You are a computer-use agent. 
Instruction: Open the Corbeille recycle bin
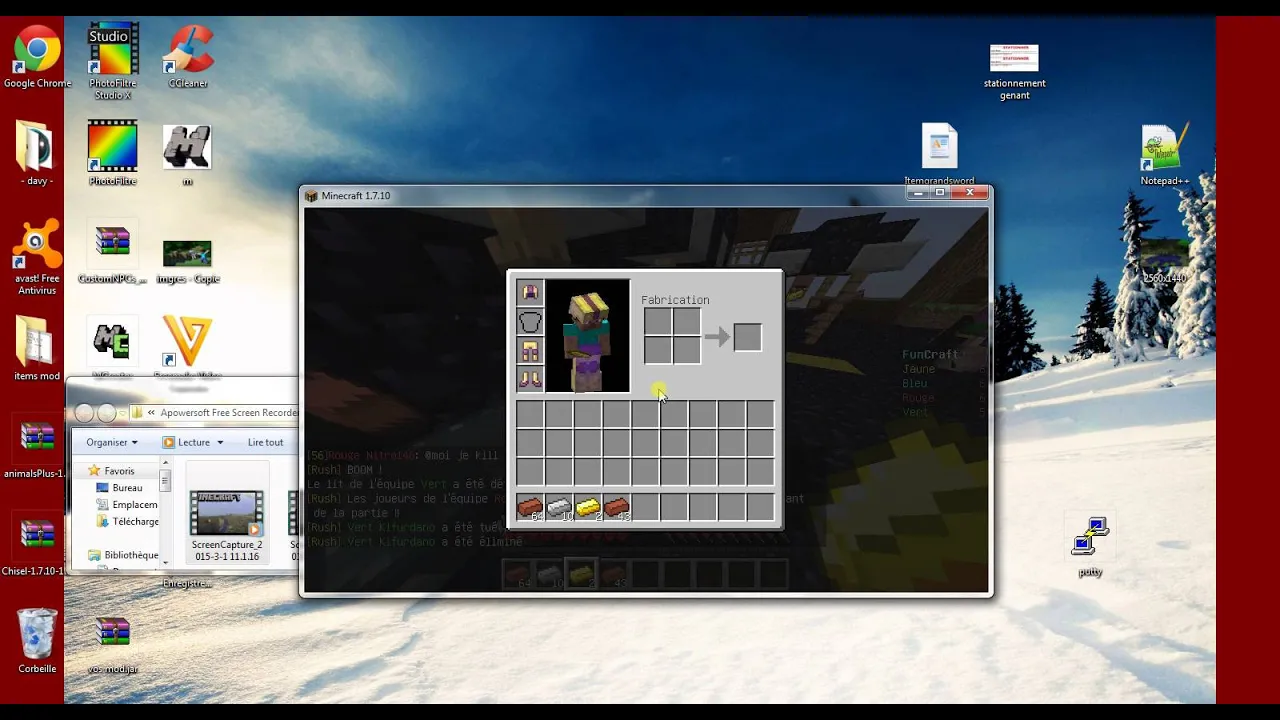pos(37,640)
